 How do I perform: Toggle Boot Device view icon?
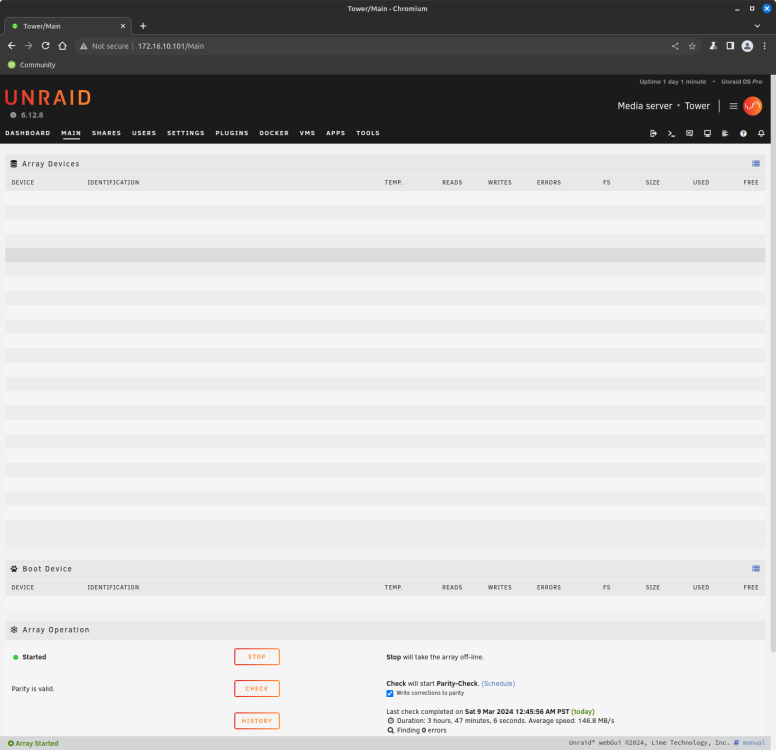pyautogui.click(x=756, y=569)
